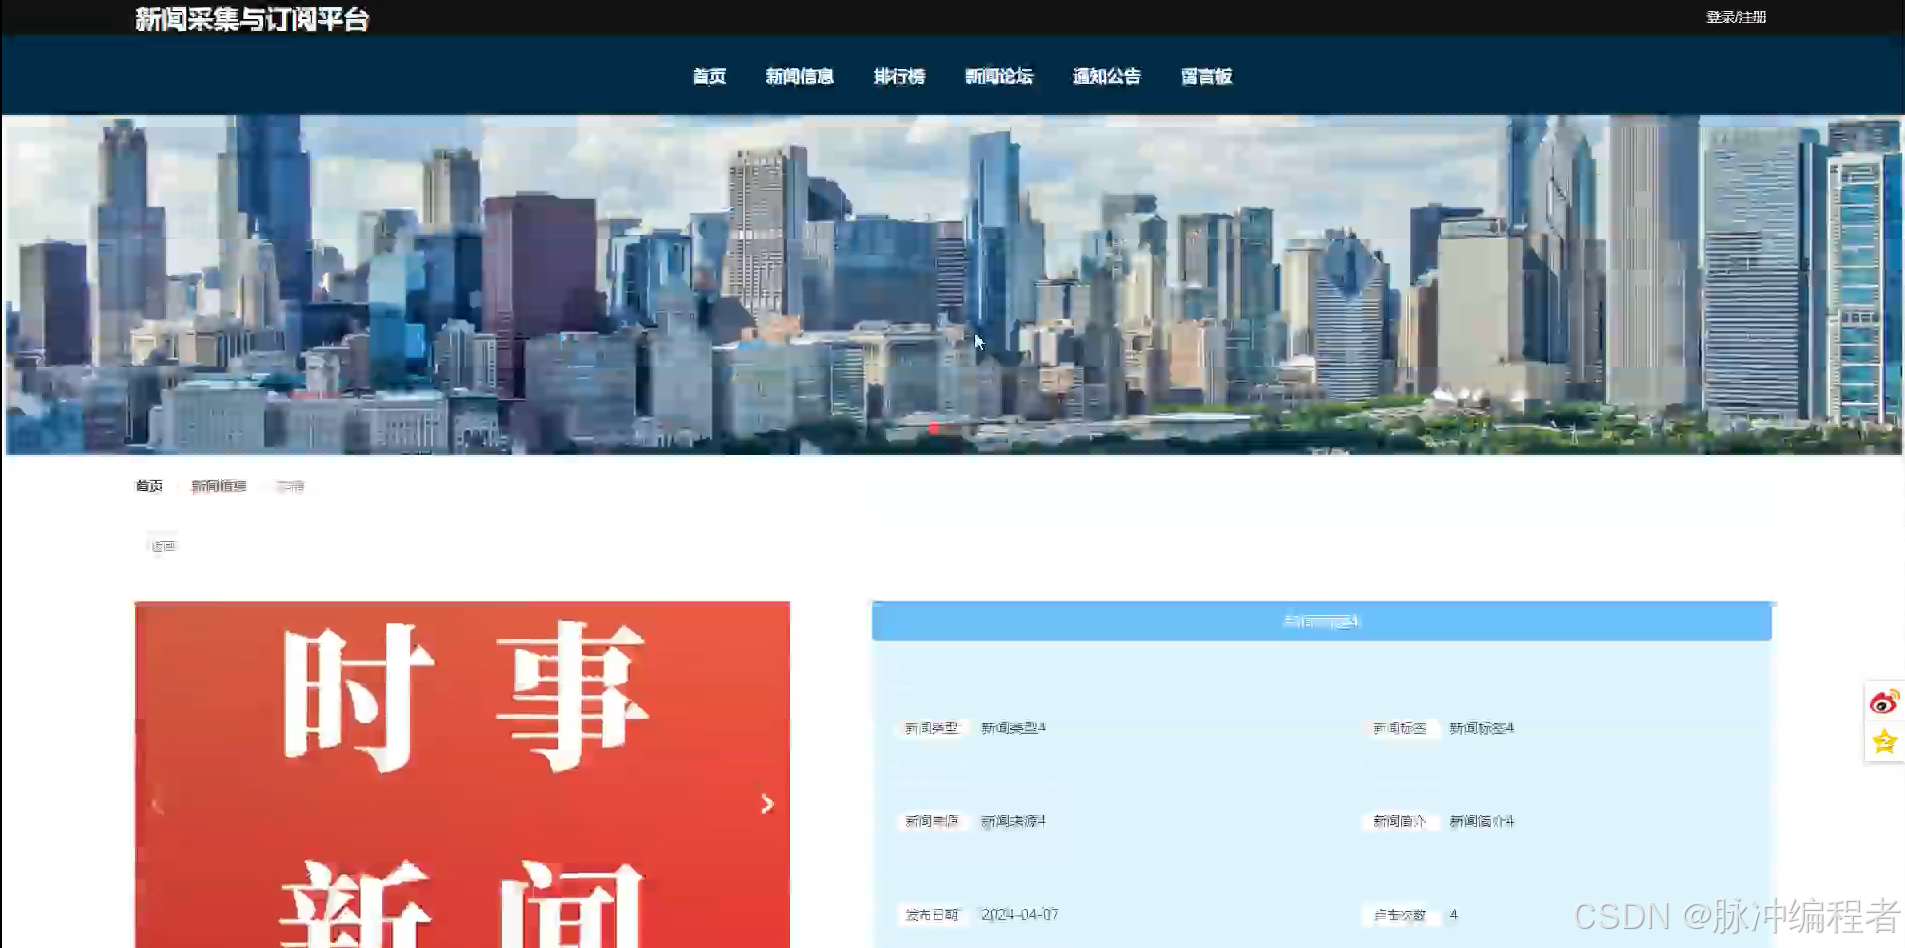Open the 新闻论坛 menu item
This screenshot has height=948, width=1905.
pyautogui.click(x=998, y=76)
